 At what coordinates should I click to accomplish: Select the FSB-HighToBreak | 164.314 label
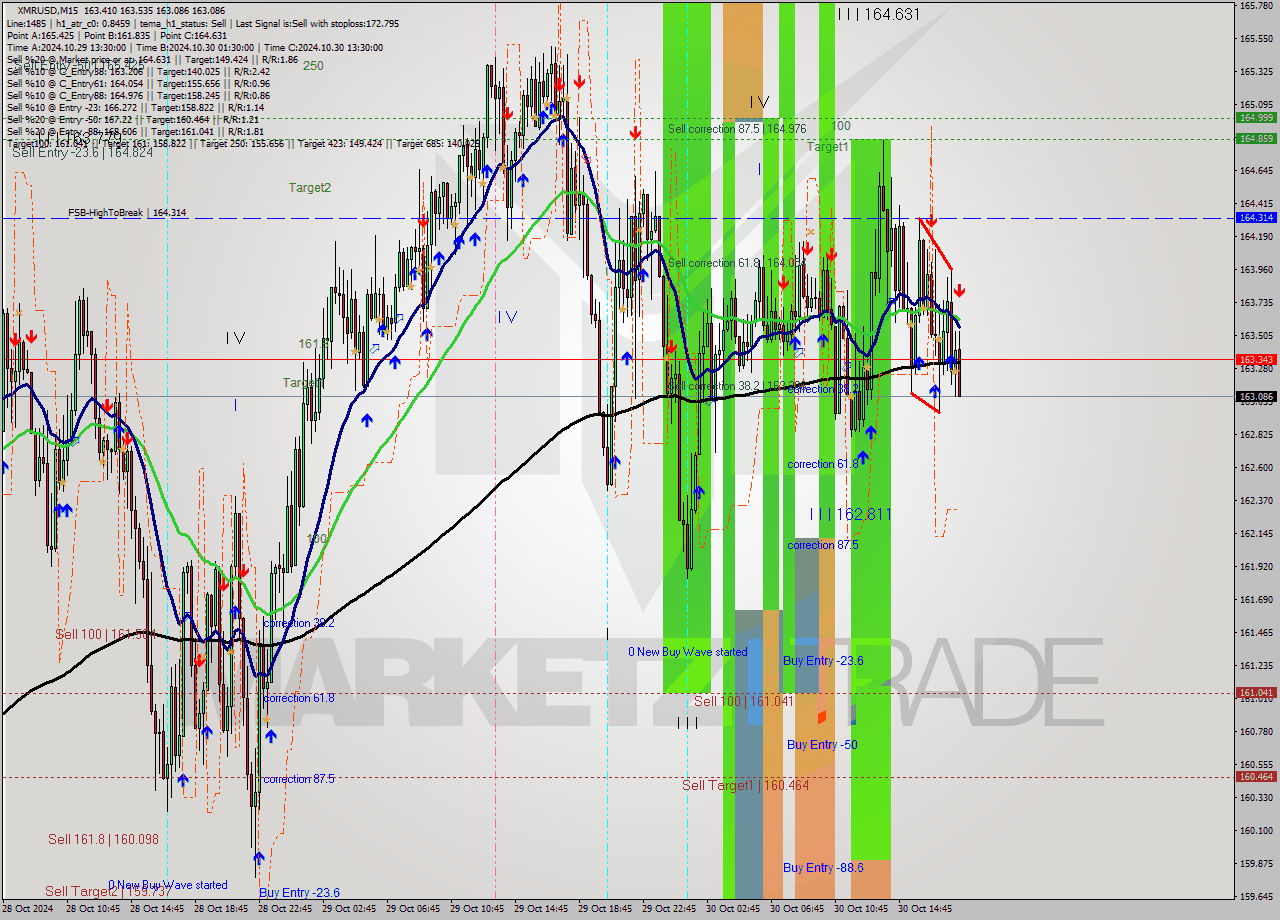pyautogui.click(x=127, y=212)
